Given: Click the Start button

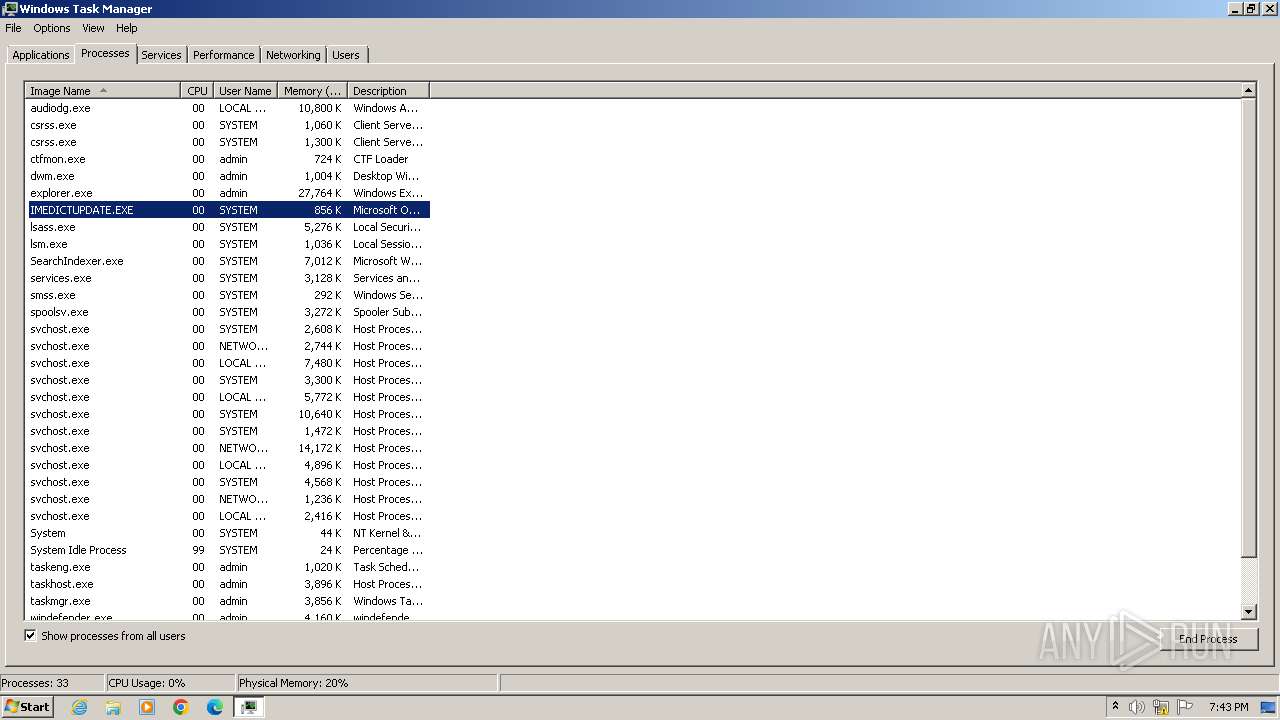Looking at the screenshot, I should coord(28,707).
